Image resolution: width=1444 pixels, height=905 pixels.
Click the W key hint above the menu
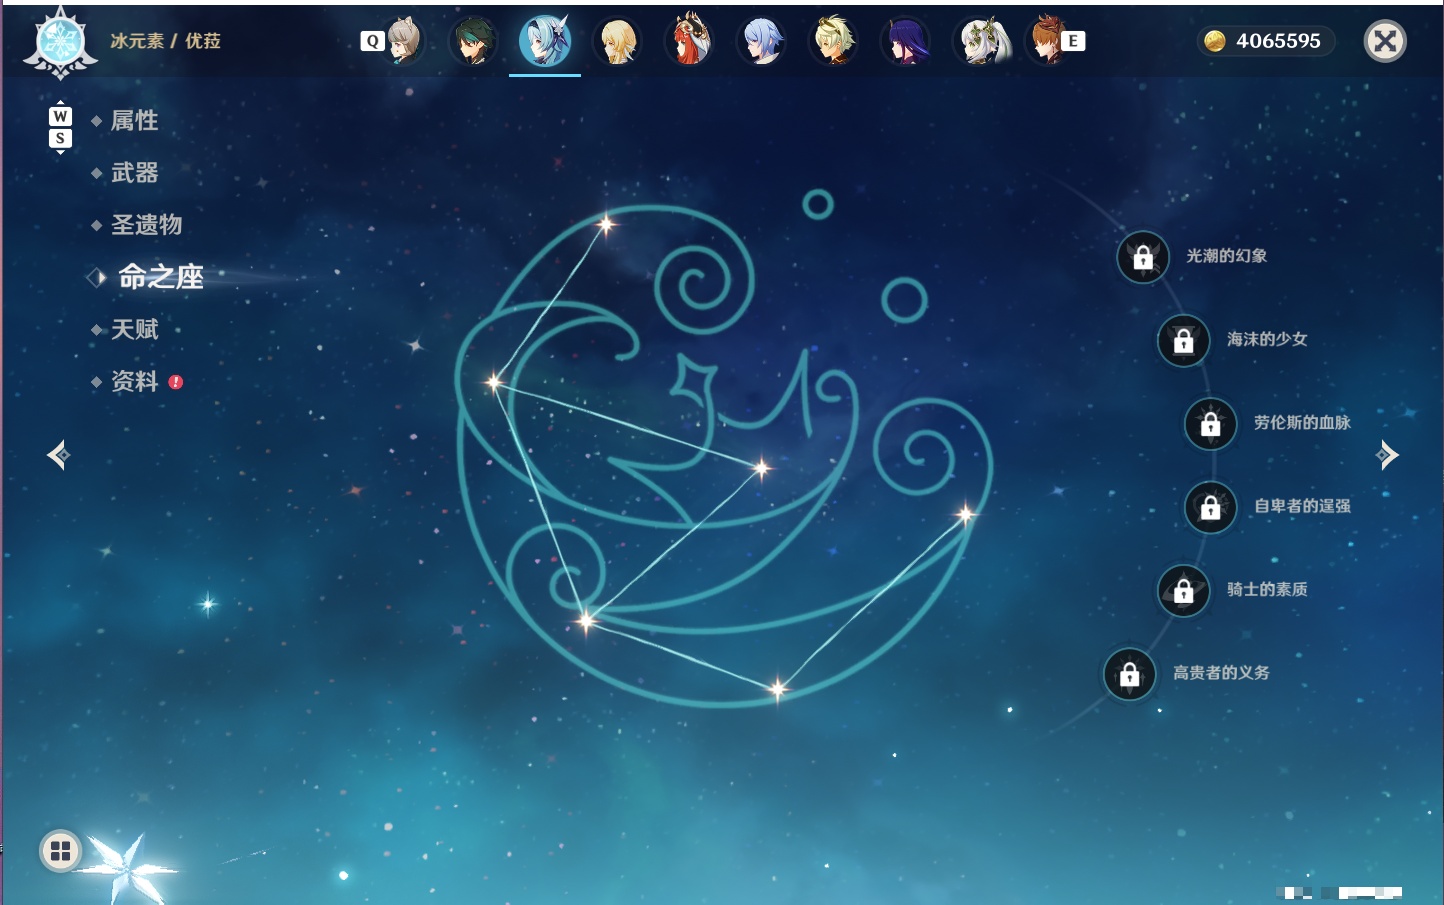pos(60,116)
